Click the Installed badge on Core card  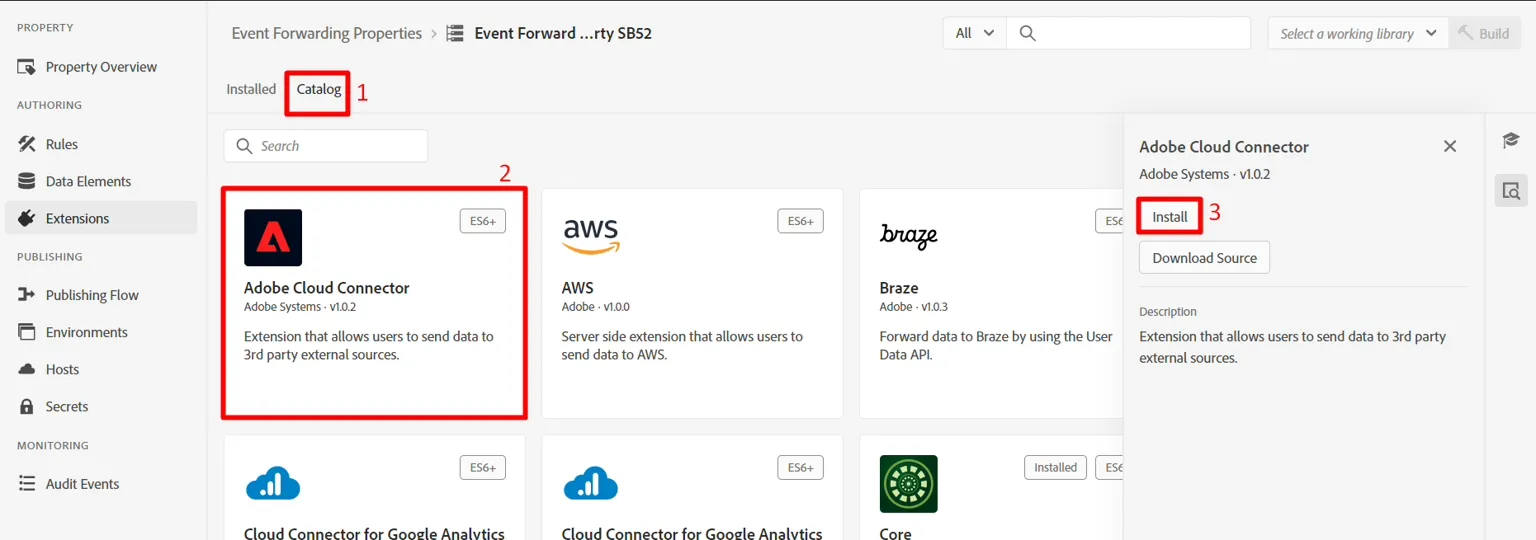tap(1055, 467)
